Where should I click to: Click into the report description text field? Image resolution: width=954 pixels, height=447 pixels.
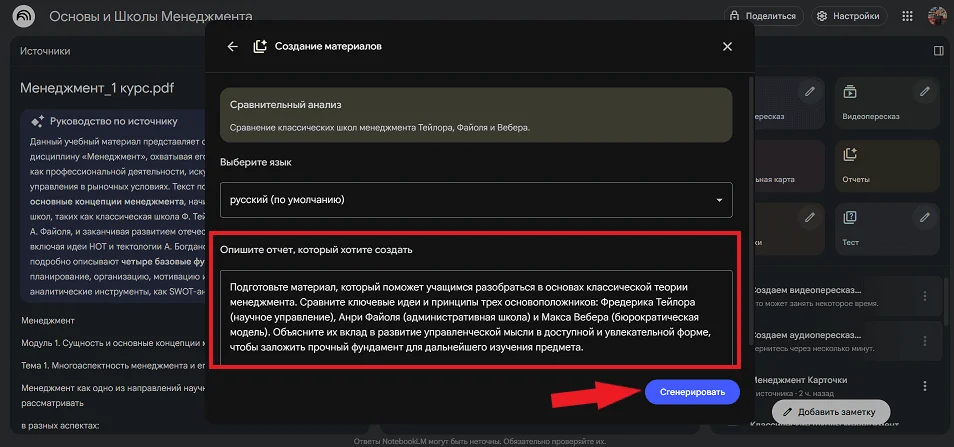click(476, 318)
